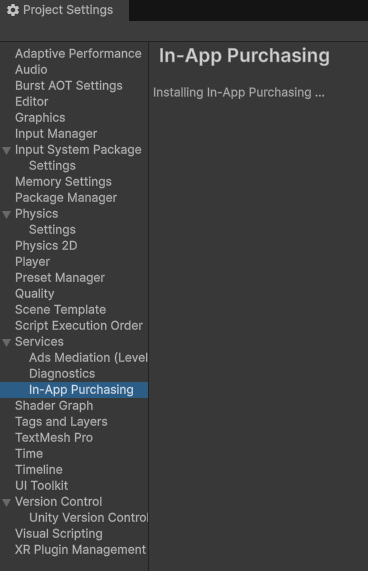Collapse the Services tree section
The height and width of the screenshot is (571, 368).
(7, 342)
